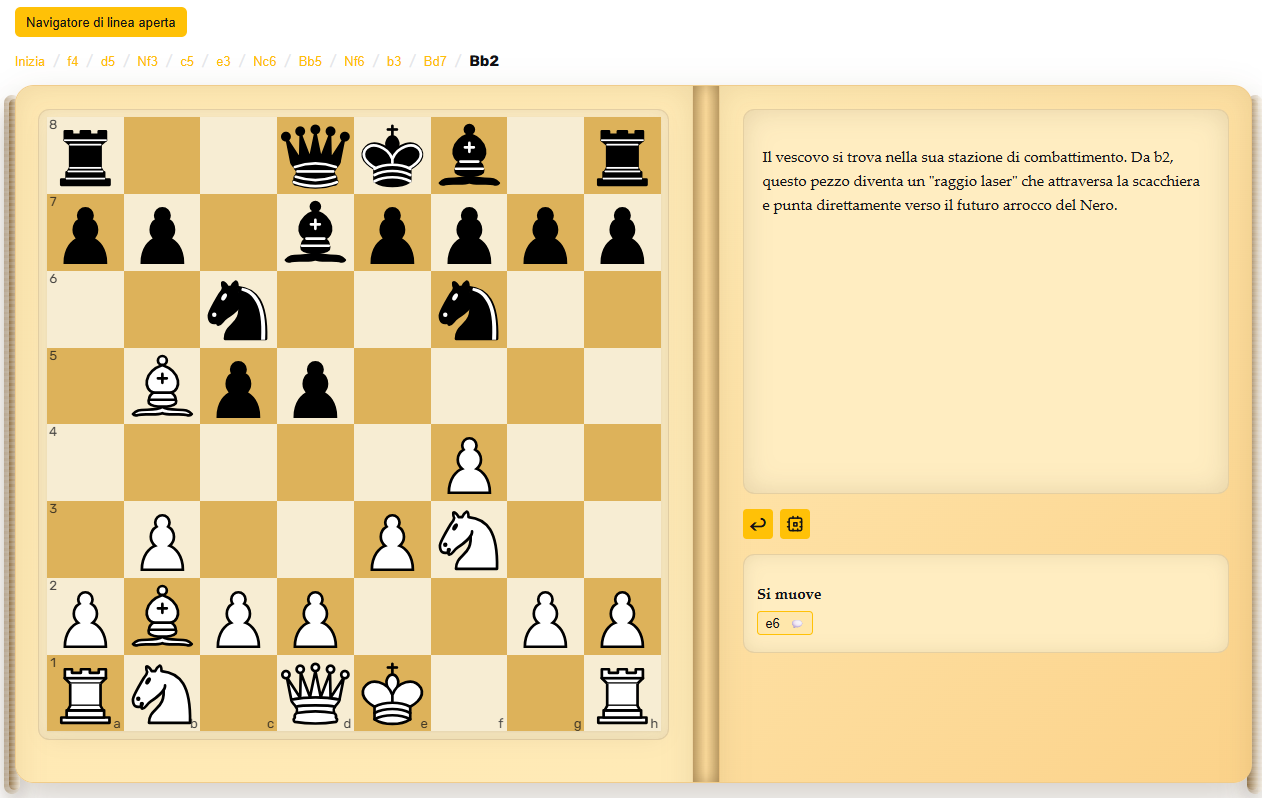Select the white queen on d1

(316, 694)
